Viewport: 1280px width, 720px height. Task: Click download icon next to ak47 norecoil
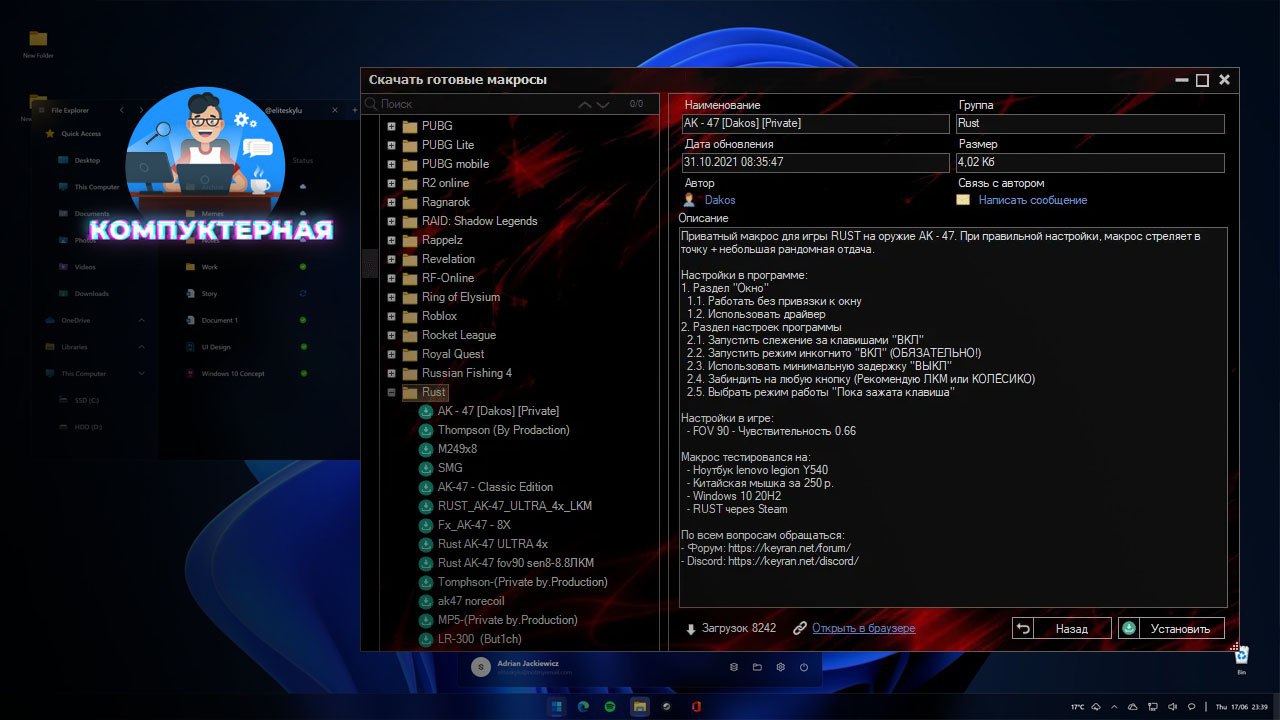(426, 601)
